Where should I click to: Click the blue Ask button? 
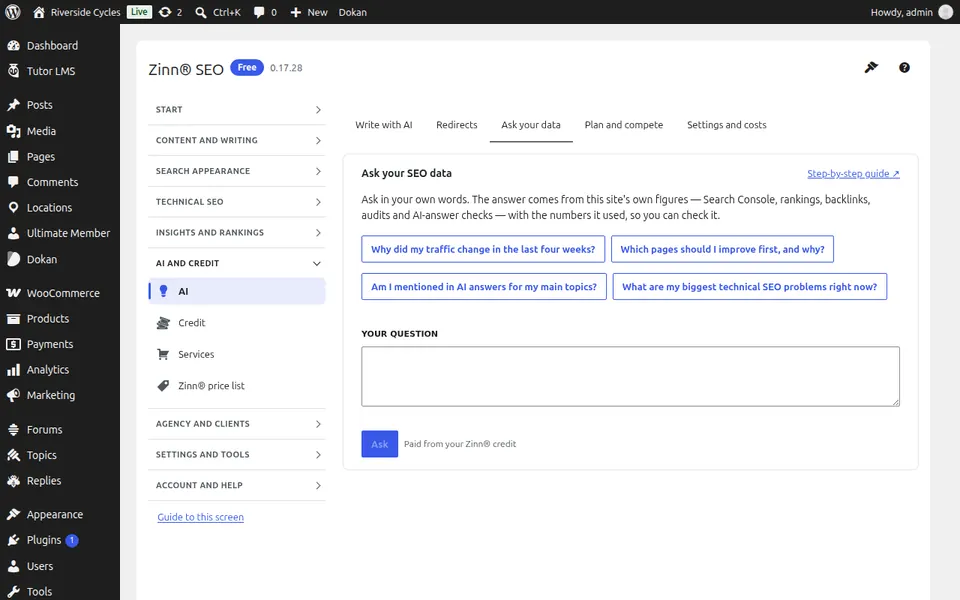(380, 444)
